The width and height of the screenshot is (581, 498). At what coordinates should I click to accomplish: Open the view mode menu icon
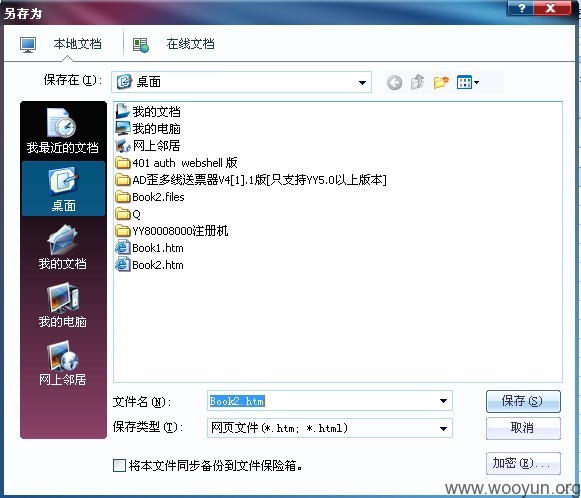[x=468, y=82]
